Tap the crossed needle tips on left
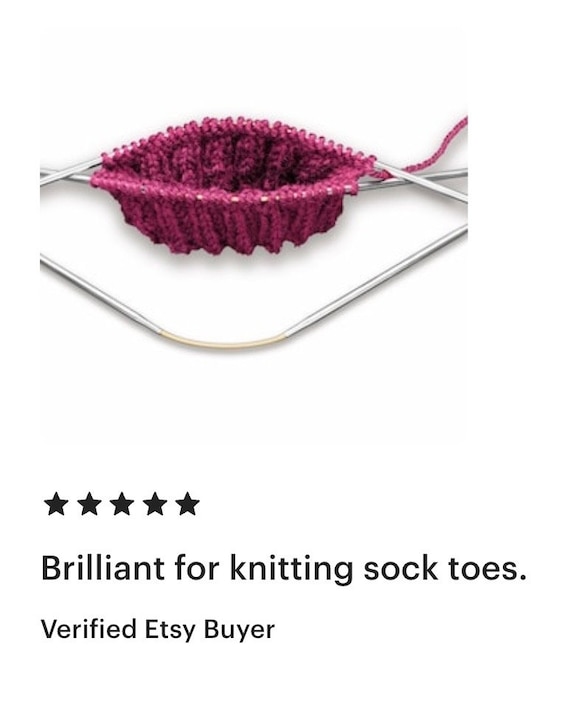Screen dimensions: 570x703 click(70, 172)
